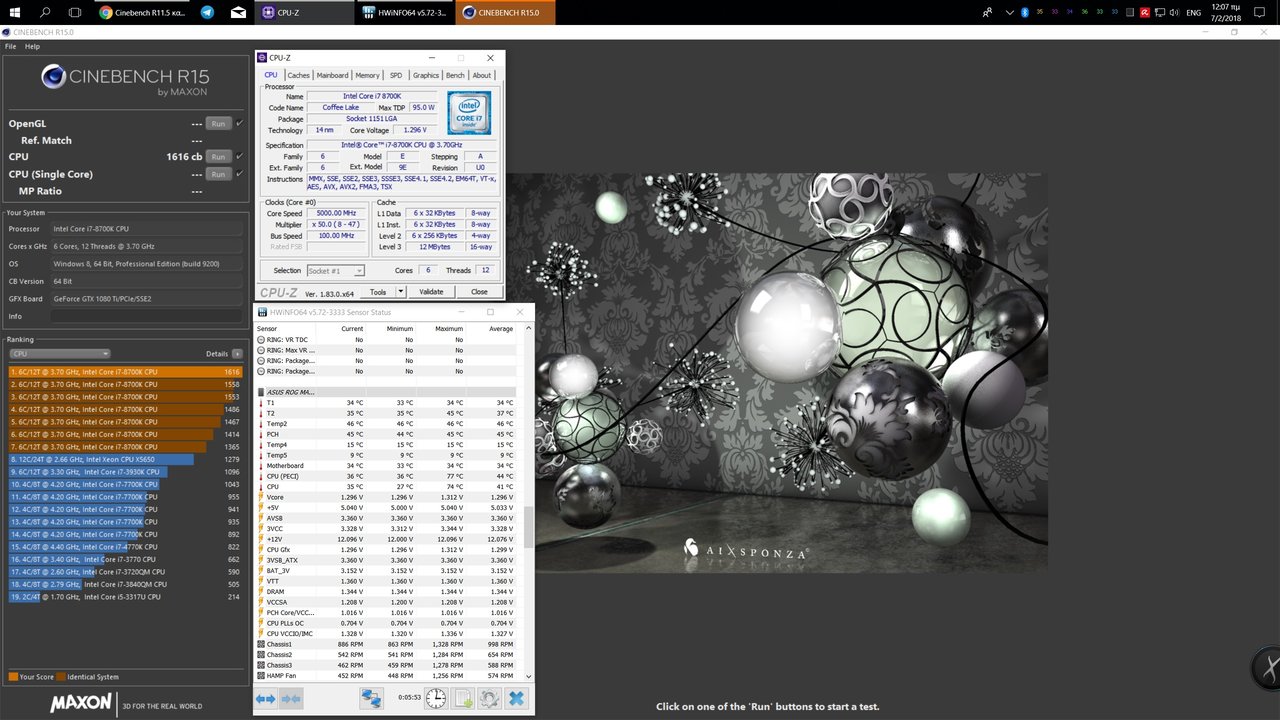This screenshot has width=1280, height=720.
Task: Open network status tray icon
Action: 1160,12
